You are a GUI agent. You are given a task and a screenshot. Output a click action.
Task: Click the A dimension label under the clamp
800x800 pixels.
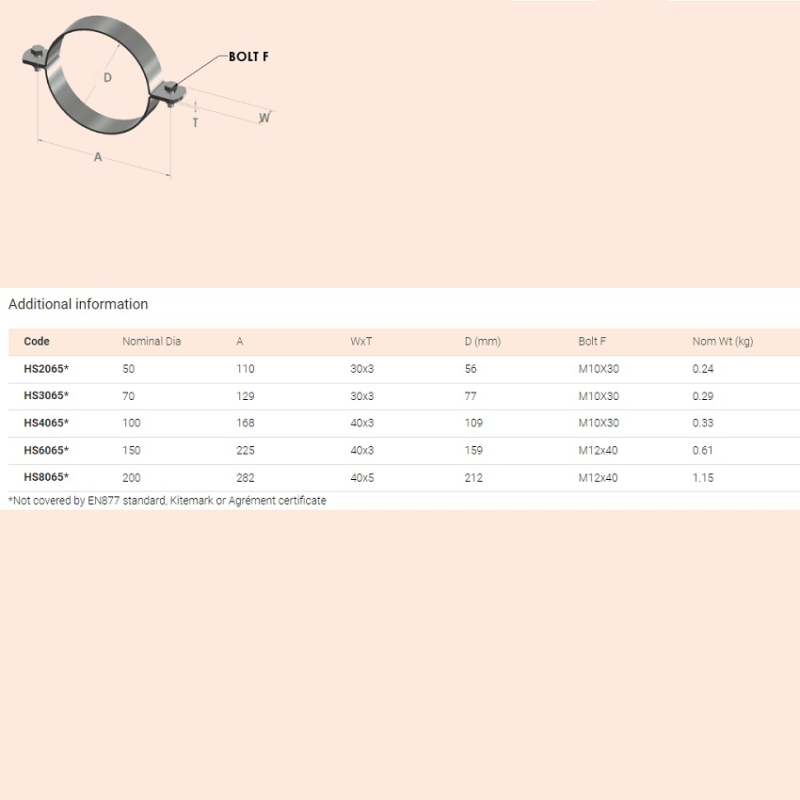[98, 156]
